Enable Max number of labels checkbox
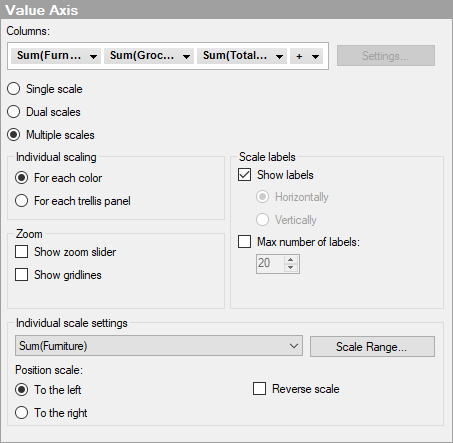453x443 pixels. pos(245,241)
